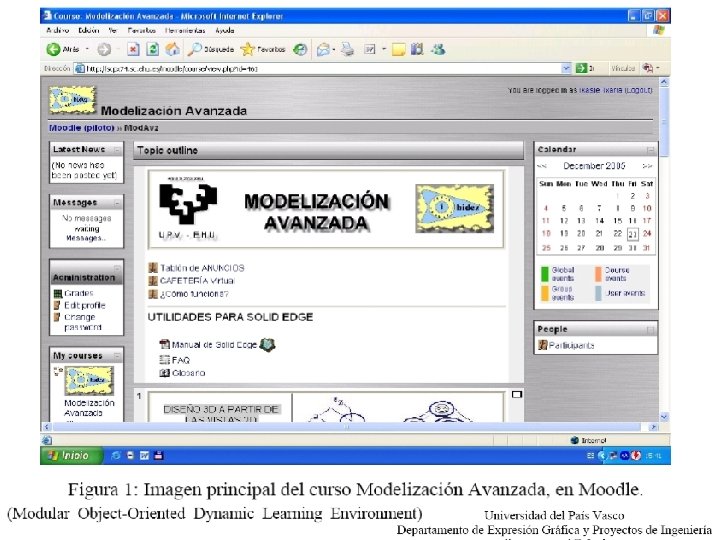Click the Edit profile icon
Screen dimensions: 720x540
point(57,305)
